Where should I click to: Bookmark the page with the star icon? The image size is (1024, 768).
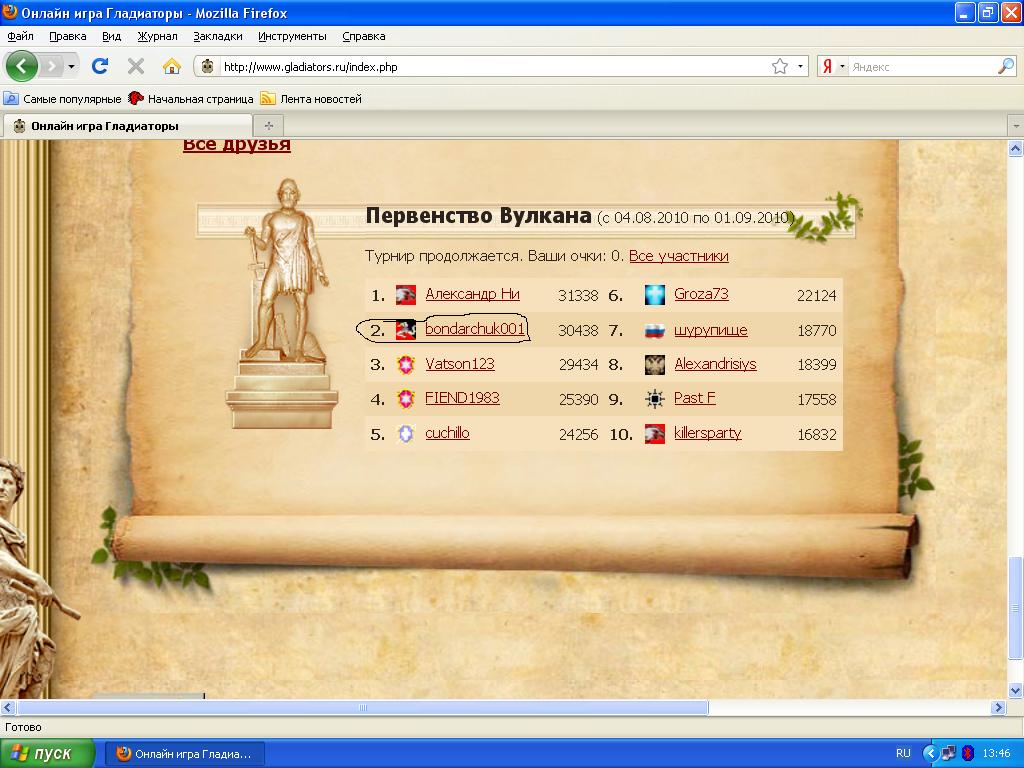point(780,66)
